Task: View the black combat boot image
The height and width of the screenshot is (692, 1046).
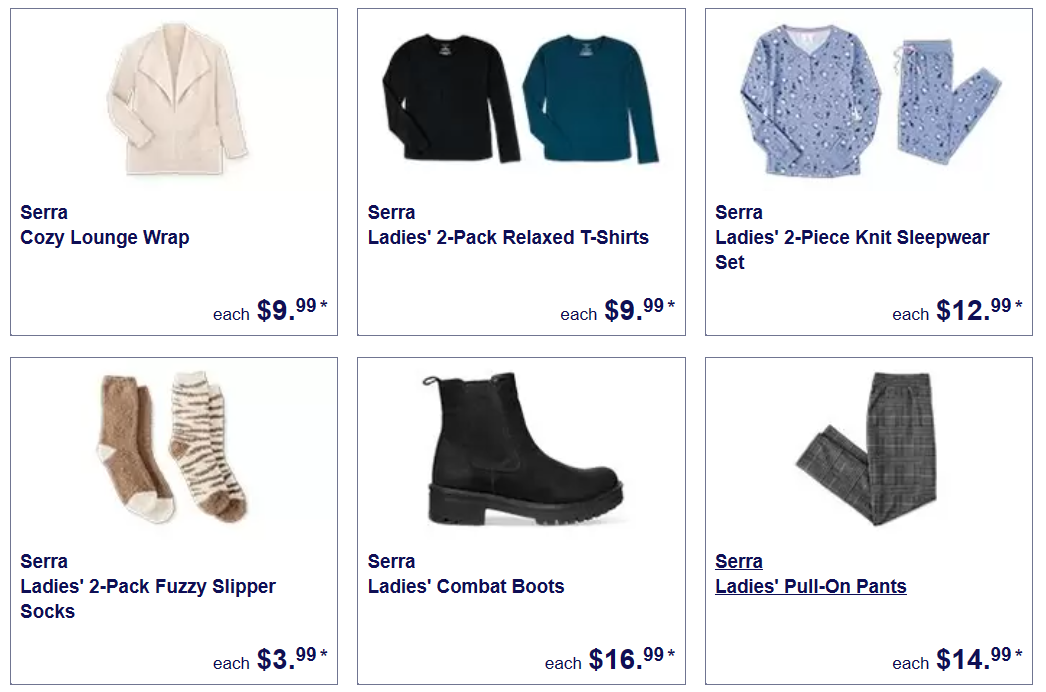Action: tap(524, 448)
